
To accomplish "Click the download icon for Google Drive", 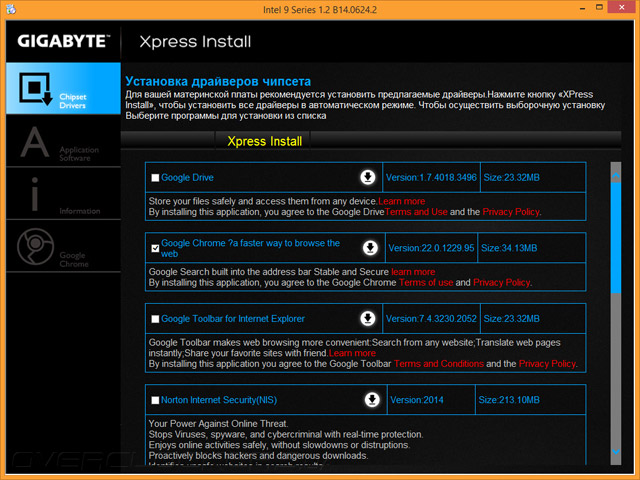I will (x=368, y=177).
